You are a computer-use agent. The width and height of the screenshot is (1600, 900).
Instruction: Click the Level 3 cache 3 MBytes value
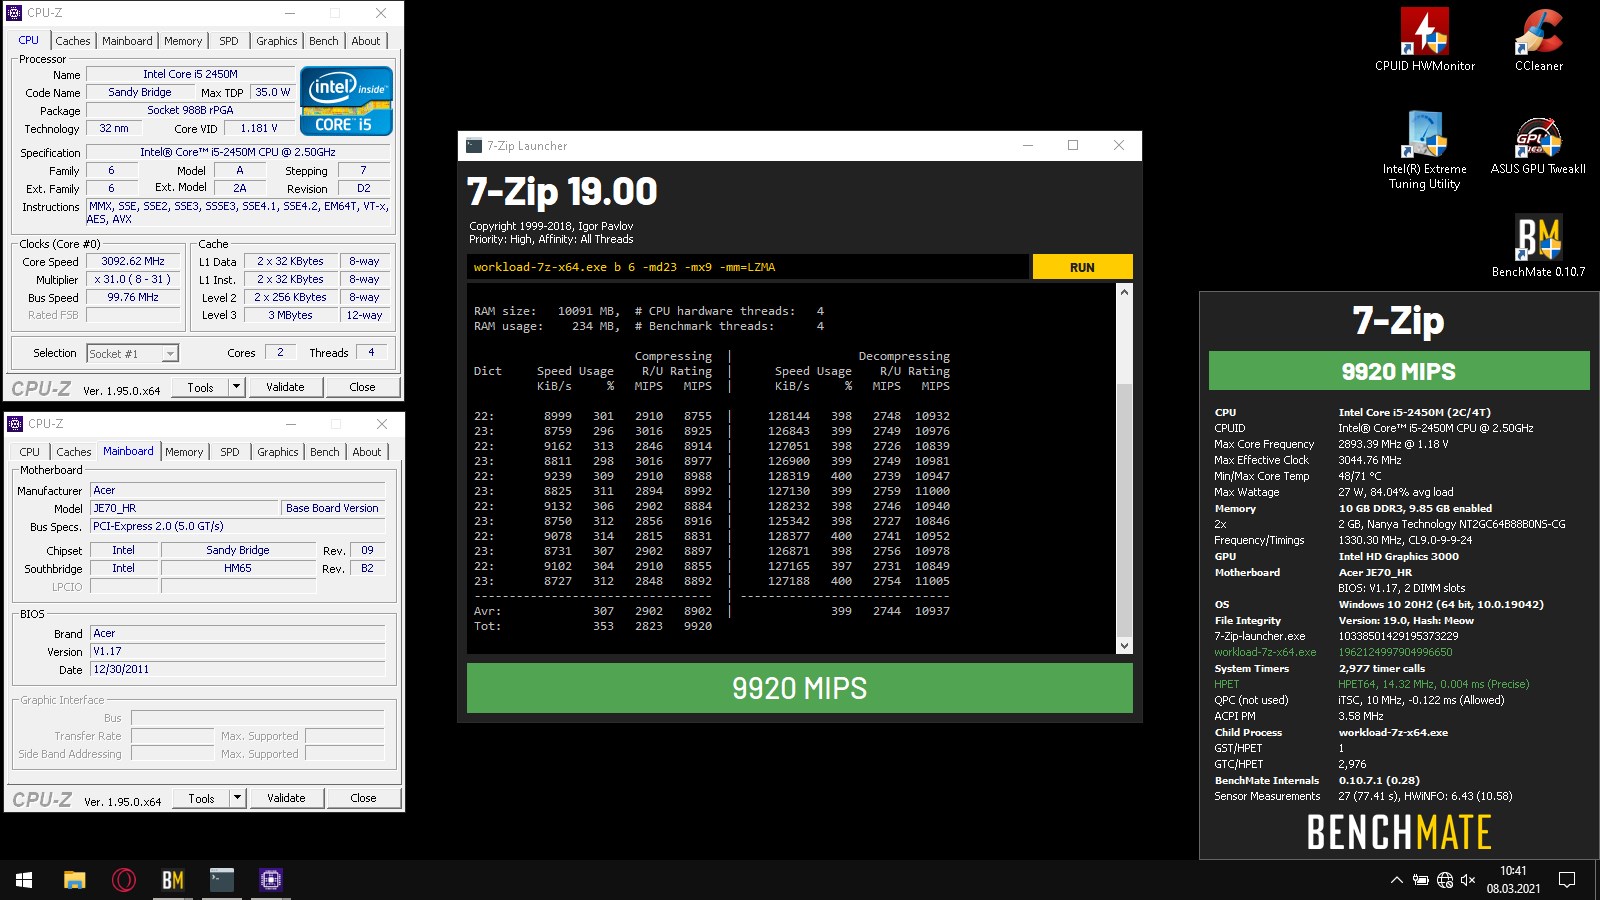tap(290, 315)
